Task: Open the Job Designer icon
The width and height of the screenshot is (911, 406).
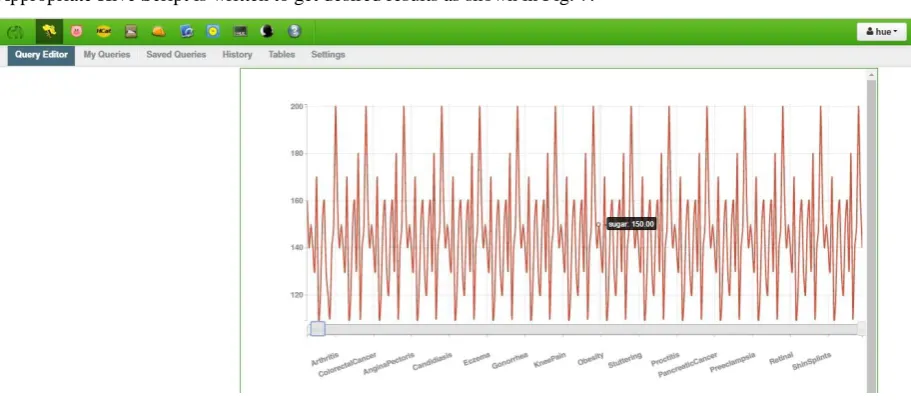Action: [x=186, y=31]
